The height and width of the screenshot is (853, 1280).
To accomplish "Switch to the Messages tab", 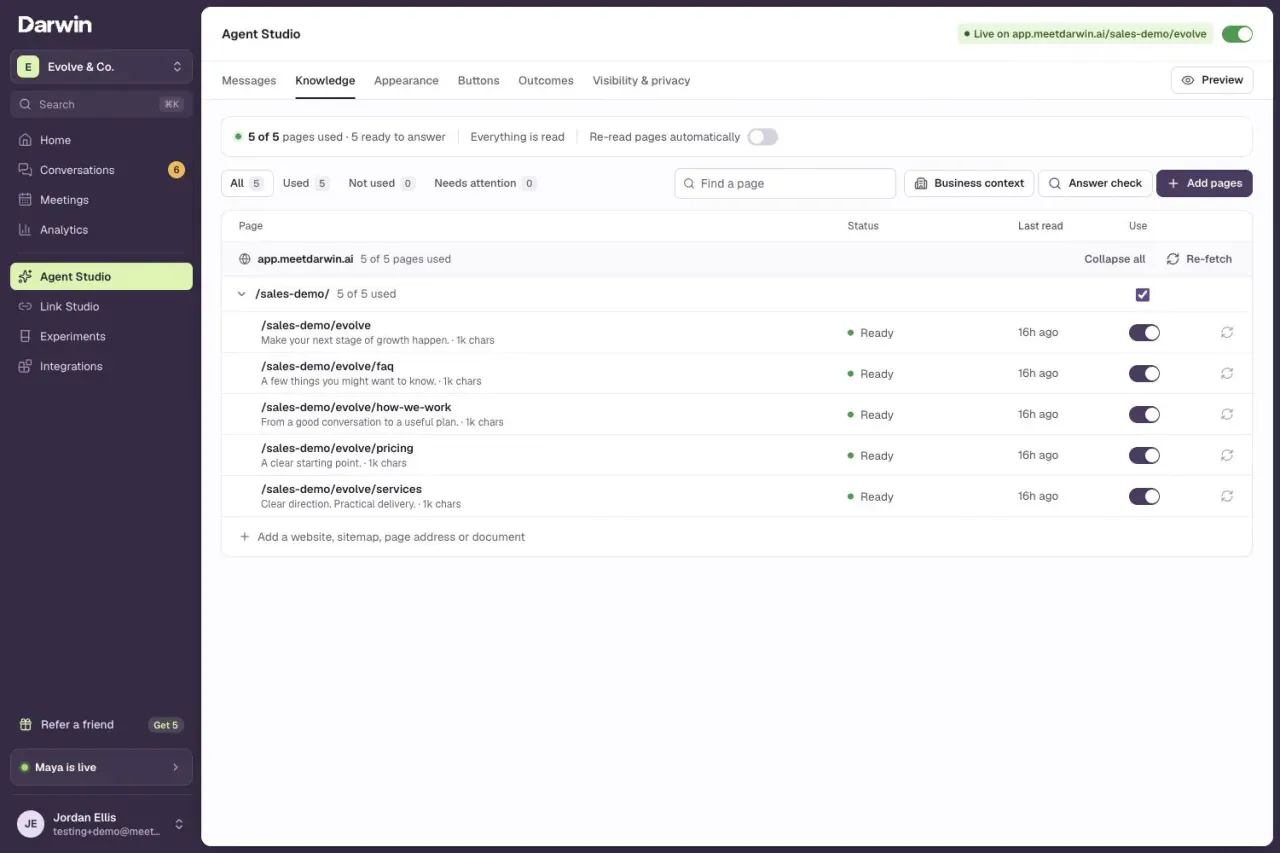I will [249, 81].
